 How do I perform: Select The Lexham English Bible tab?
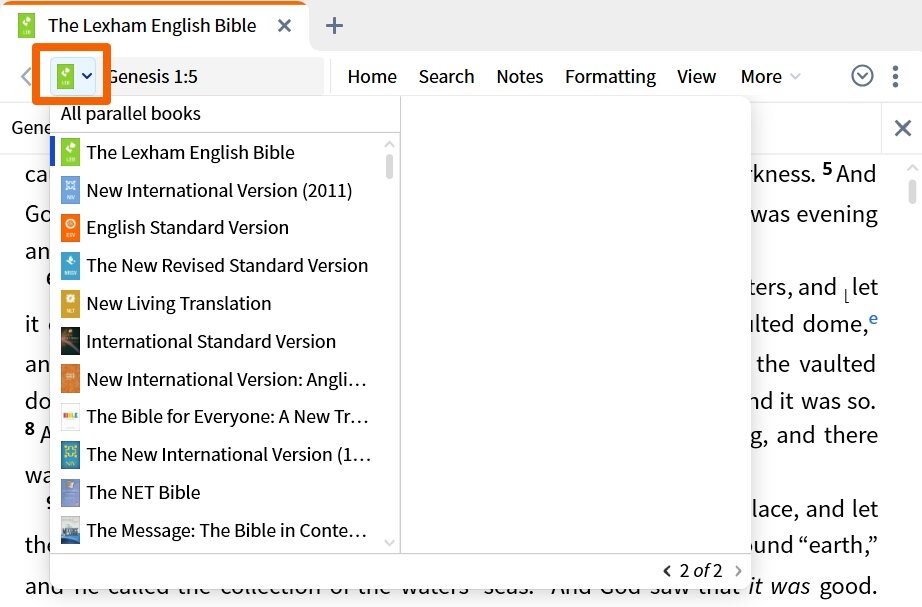tap(153, 26)
